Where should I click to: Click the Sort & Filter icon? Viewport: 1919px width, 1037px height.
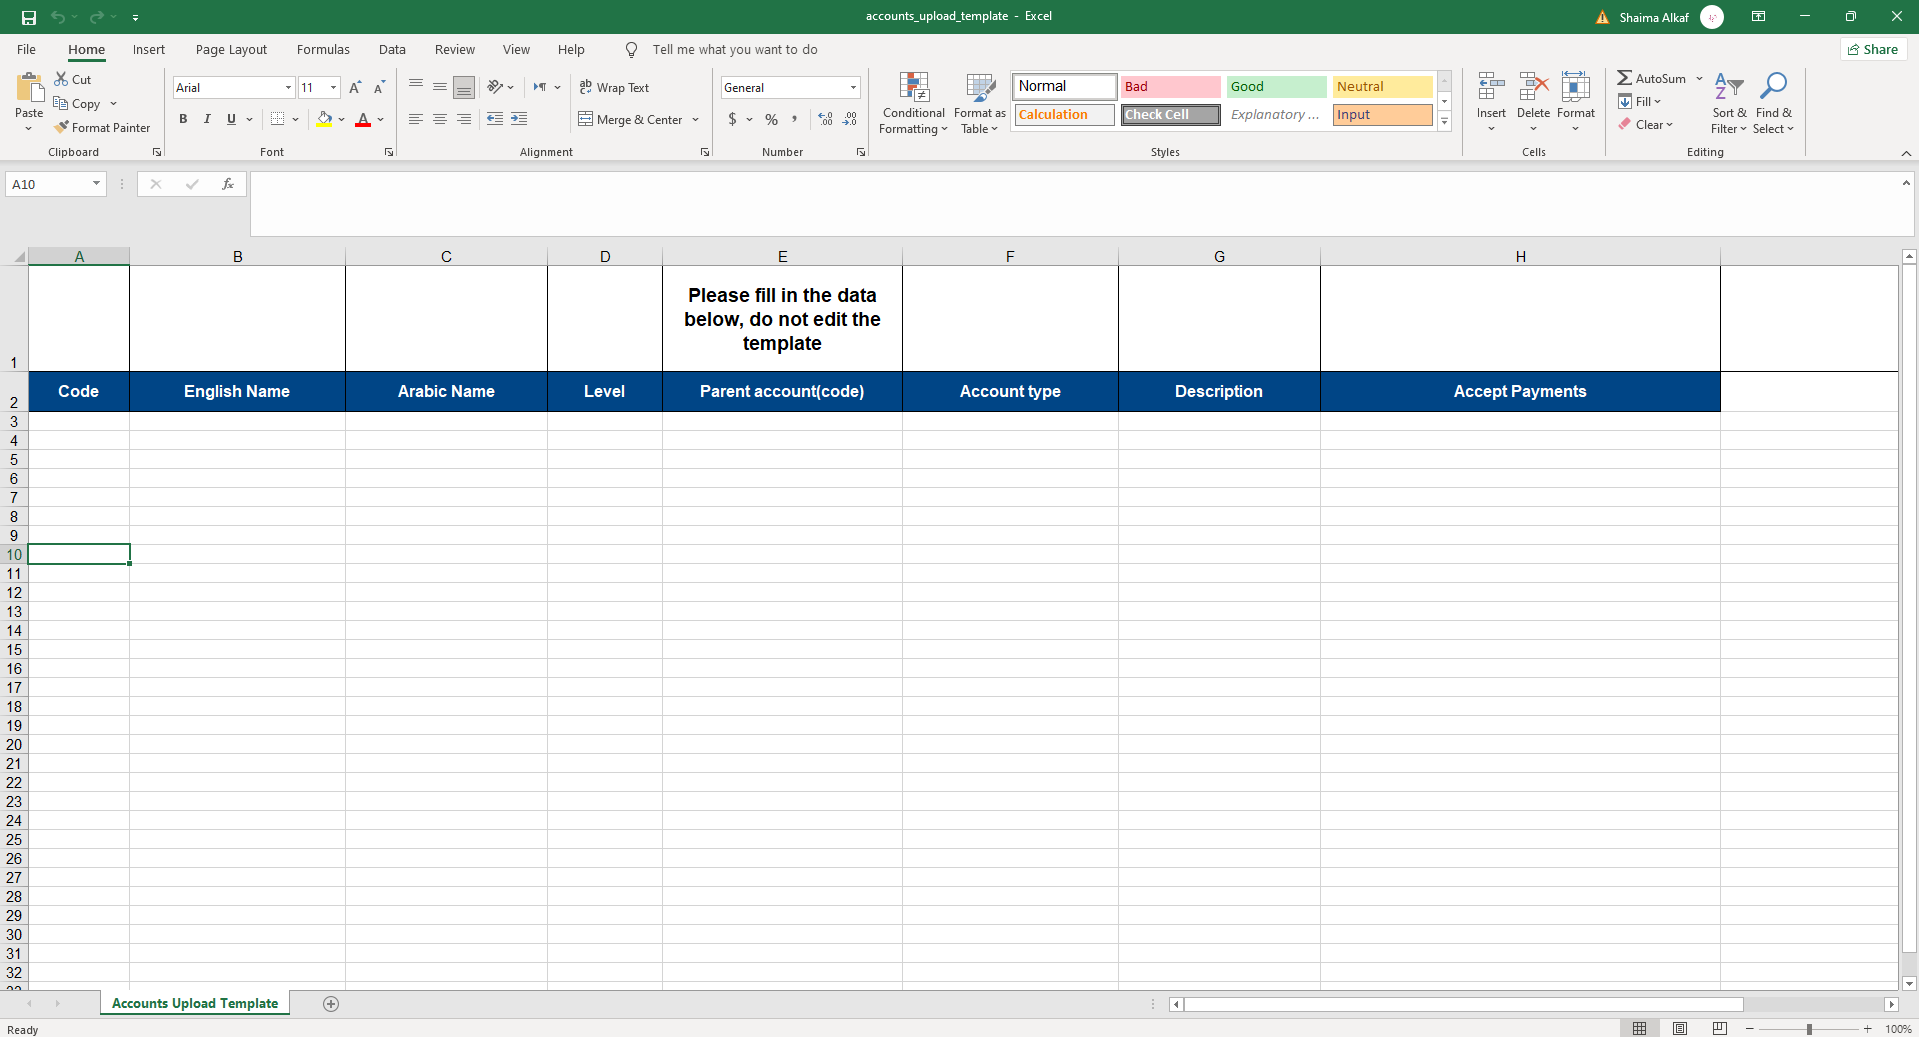[x=1728, y=88]
